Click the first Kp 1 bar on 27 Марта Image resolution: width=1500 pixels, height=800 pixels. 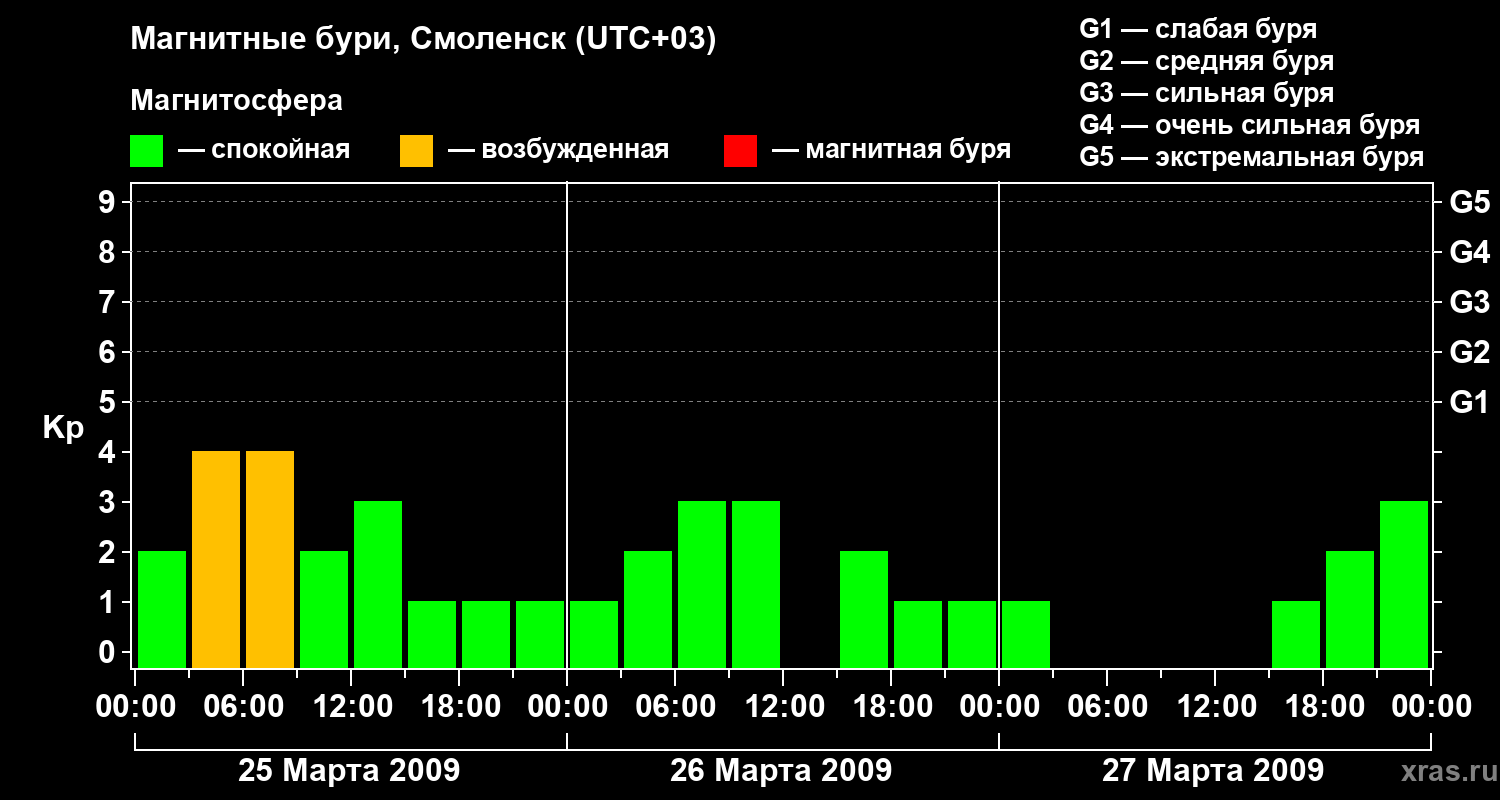pos(1026,634)
